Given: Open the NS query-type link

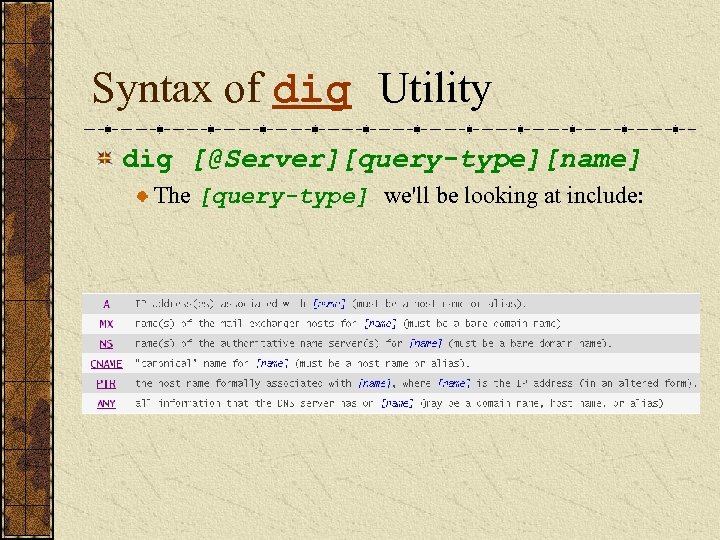Looking at the screenshot, I should tap(106, 343).
